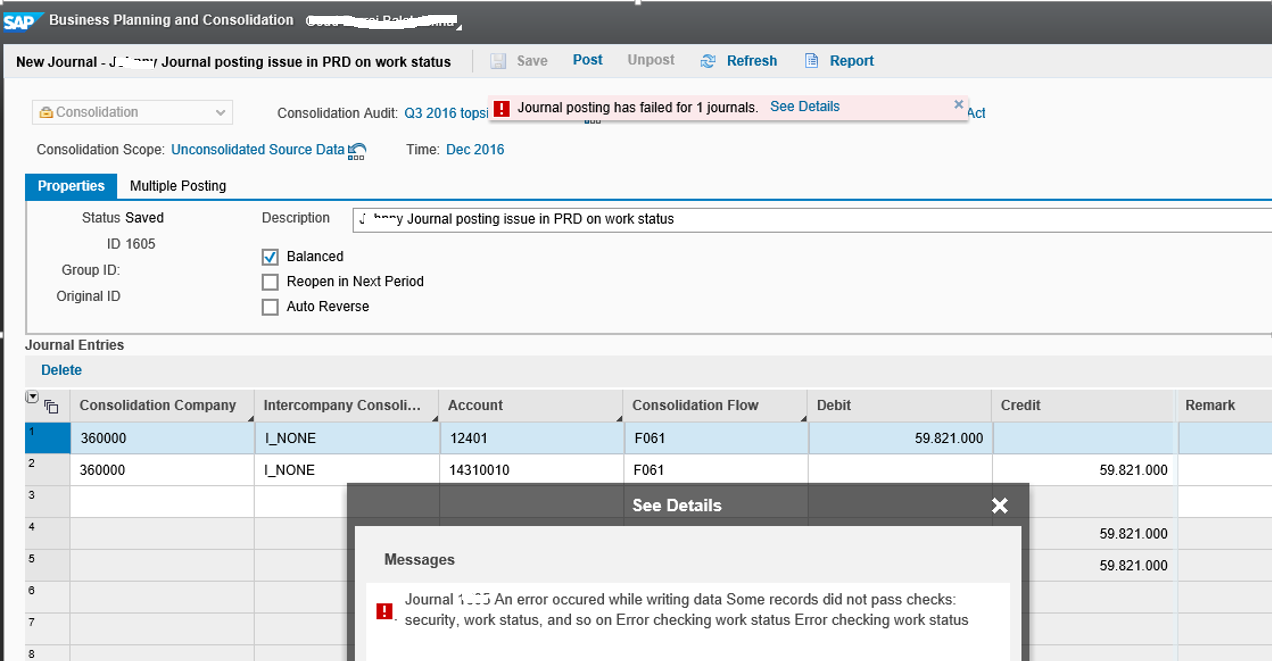
Task: Click the Q3 2016 Consolidation Audit link
Action: (x=446, y=113)
